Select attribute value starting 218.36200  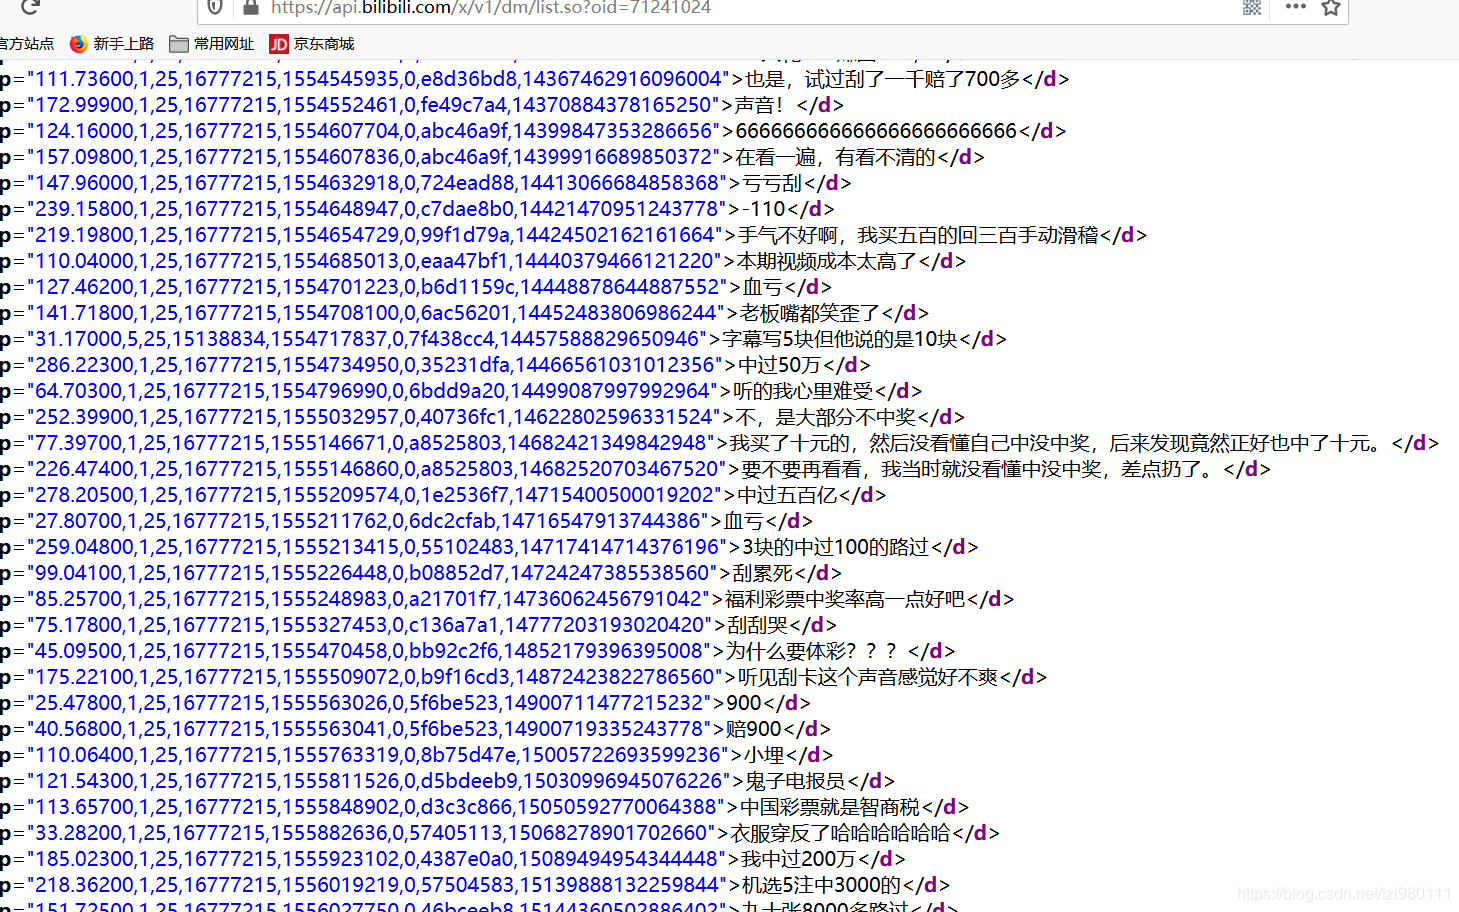(x=377, y=885)
